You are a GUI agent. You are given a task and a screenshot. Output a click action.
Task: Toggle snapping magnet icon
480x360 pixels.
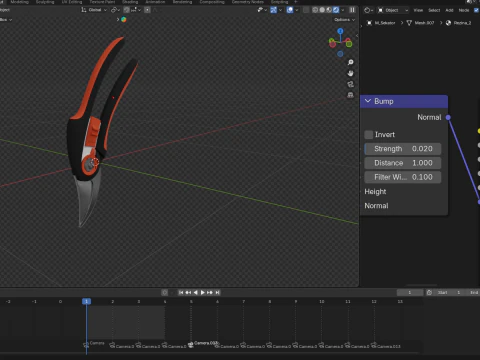point(127,10)
